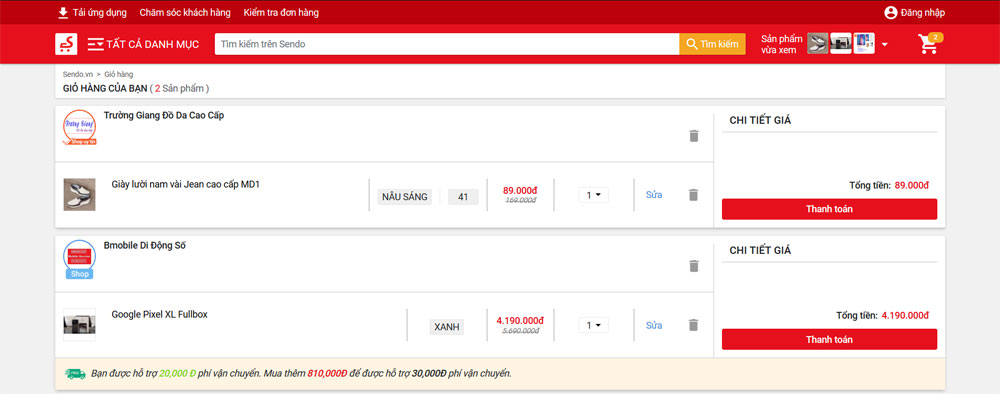The height and width of the screenshot is (394, 1000).
Task: Open quantity dropdown for Giày lười nam
Action: coord(594,195)
